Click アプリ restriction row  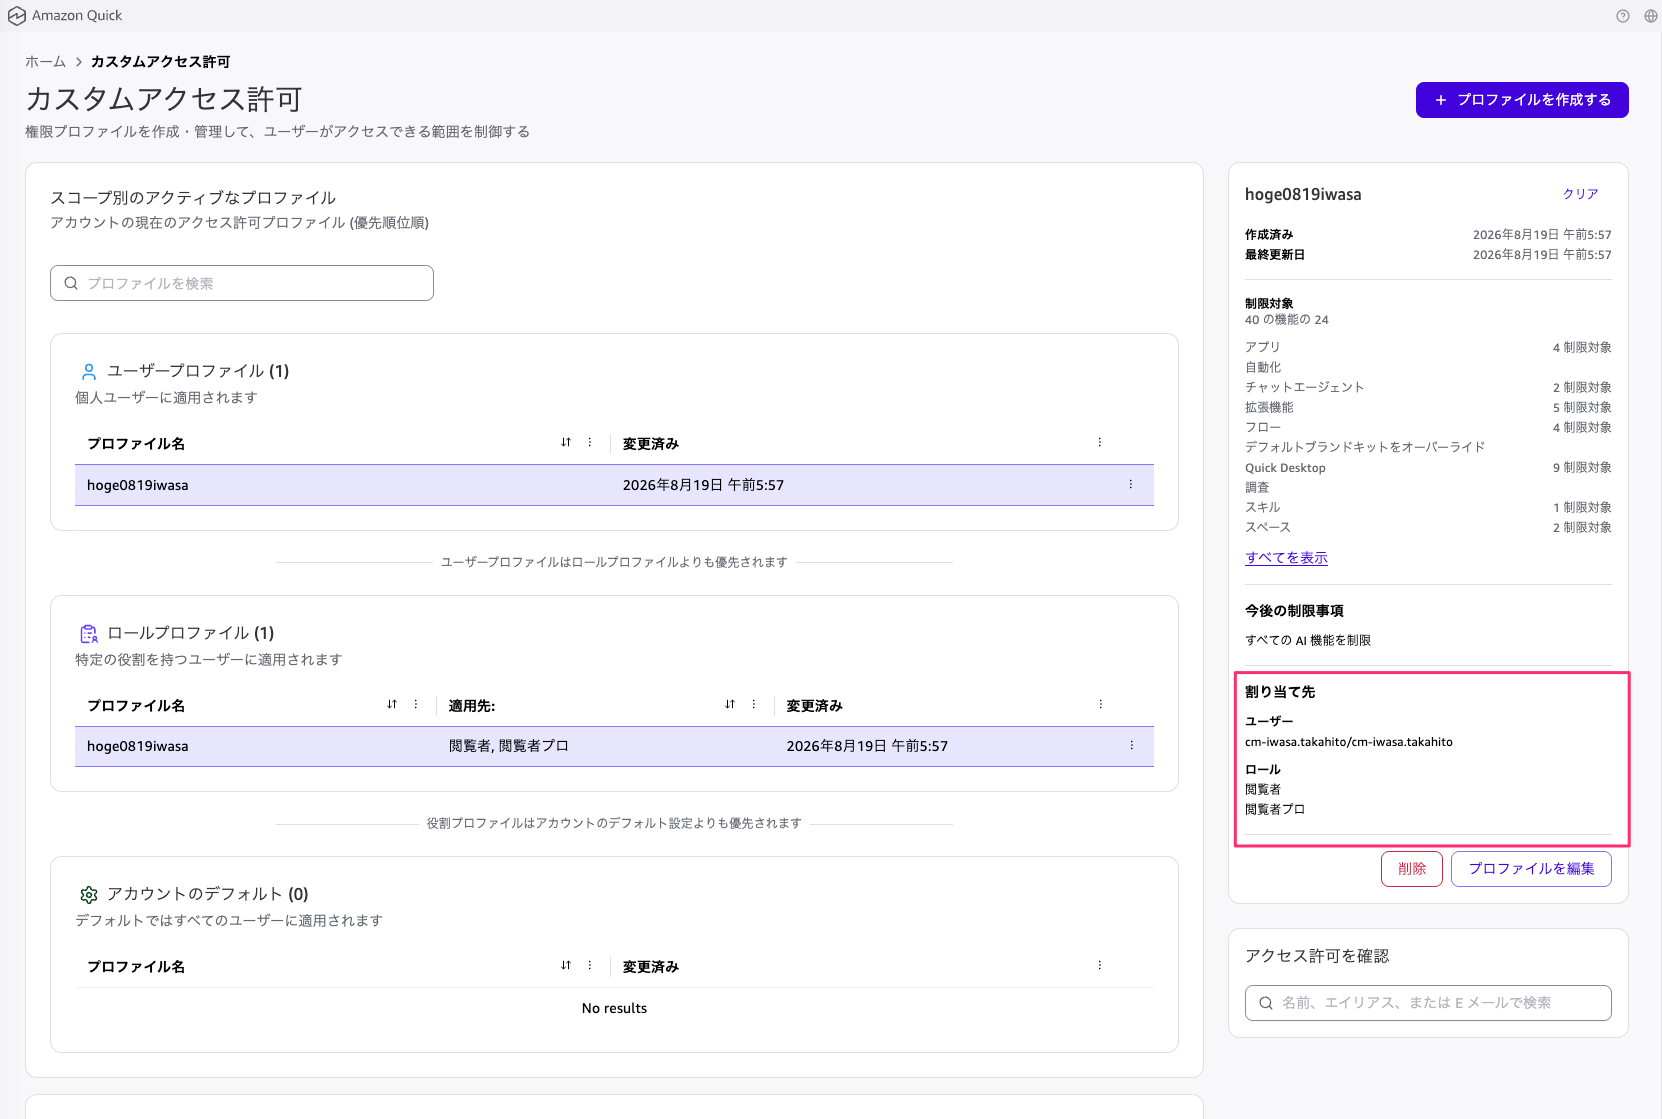(1428, 347)
